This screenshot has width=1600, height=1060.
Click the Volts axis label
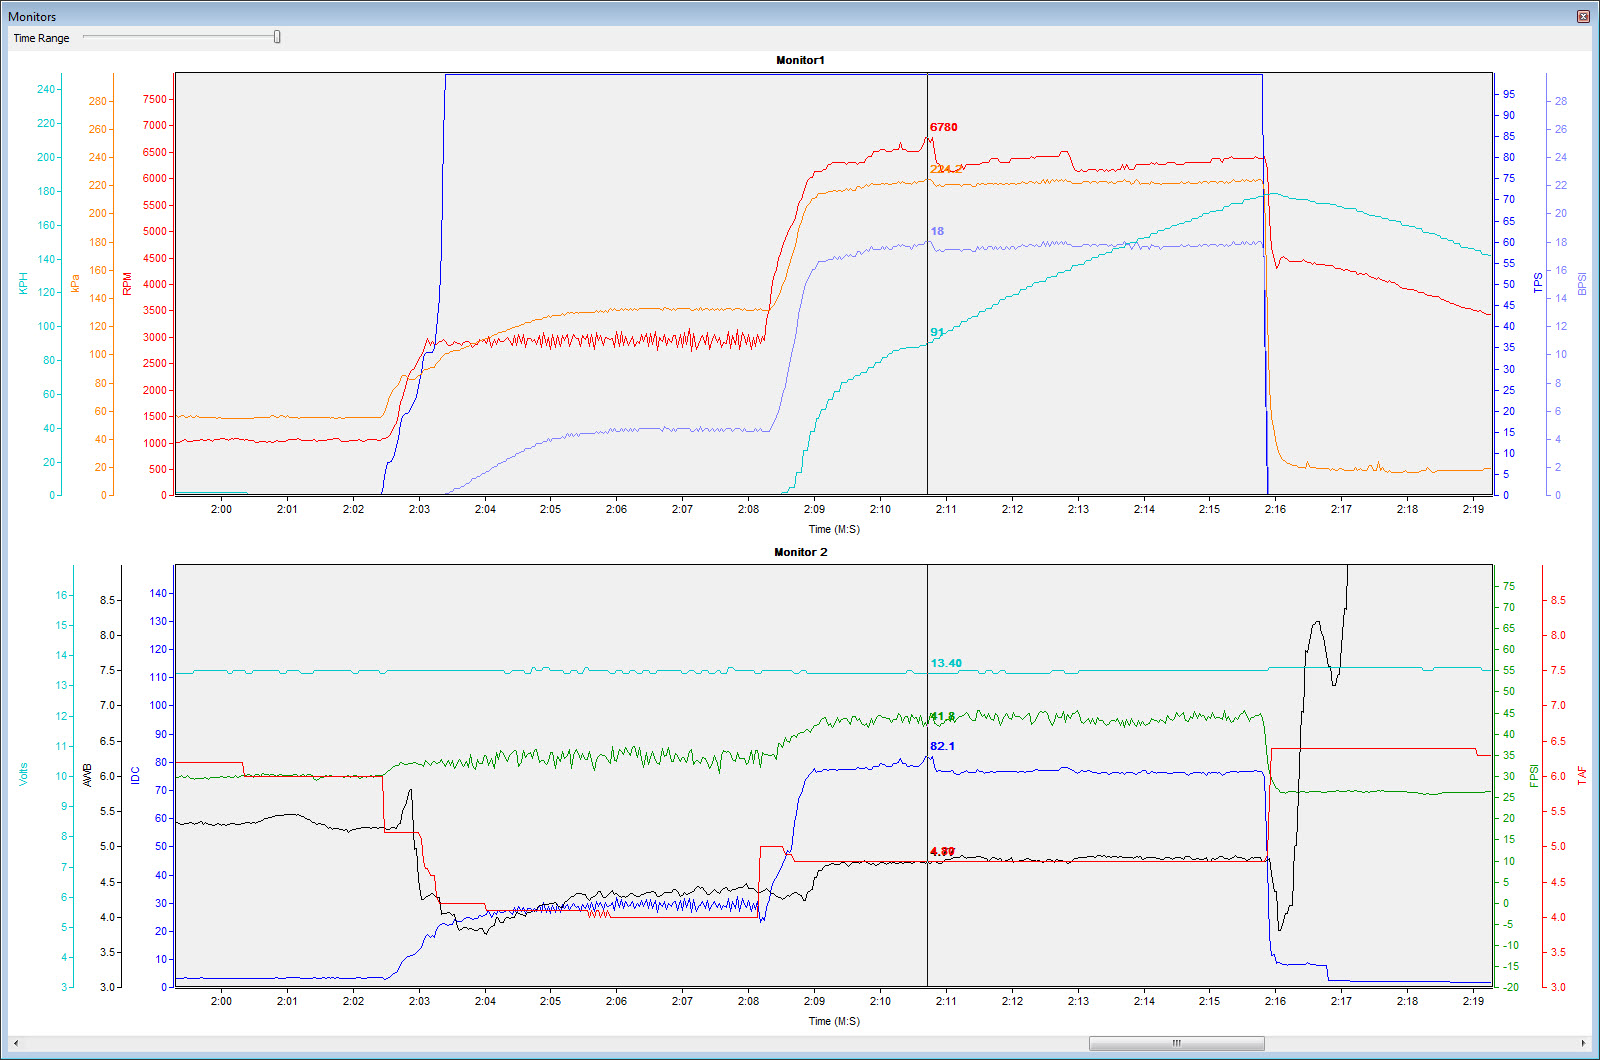[x=23, y=775]
